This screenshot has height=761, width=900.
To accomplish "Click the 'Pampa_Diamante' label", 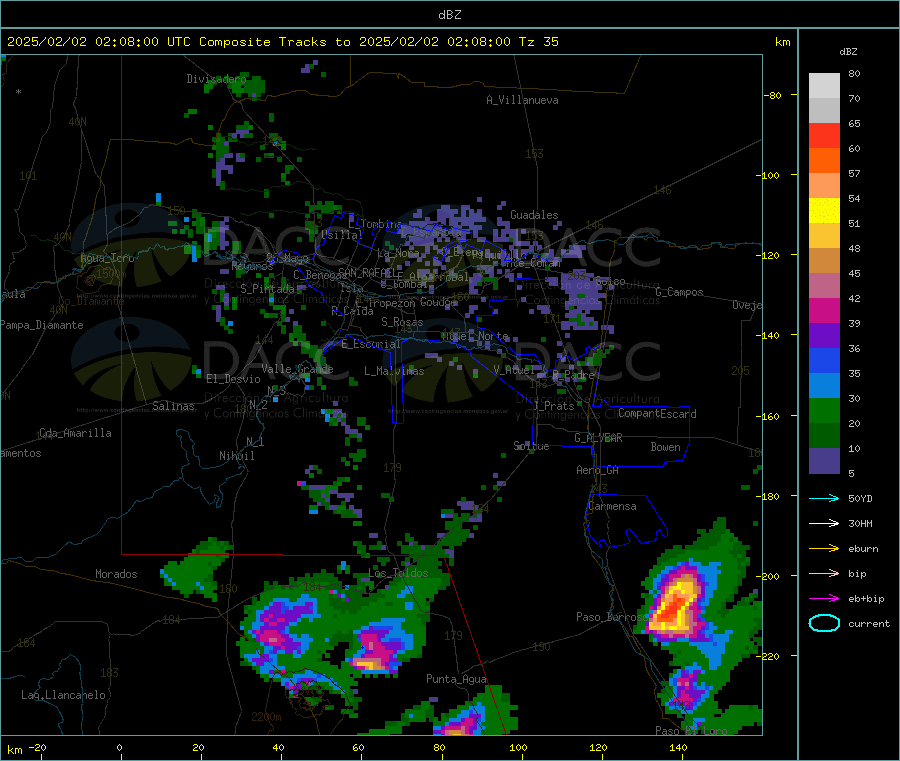I will click(41, 325).
